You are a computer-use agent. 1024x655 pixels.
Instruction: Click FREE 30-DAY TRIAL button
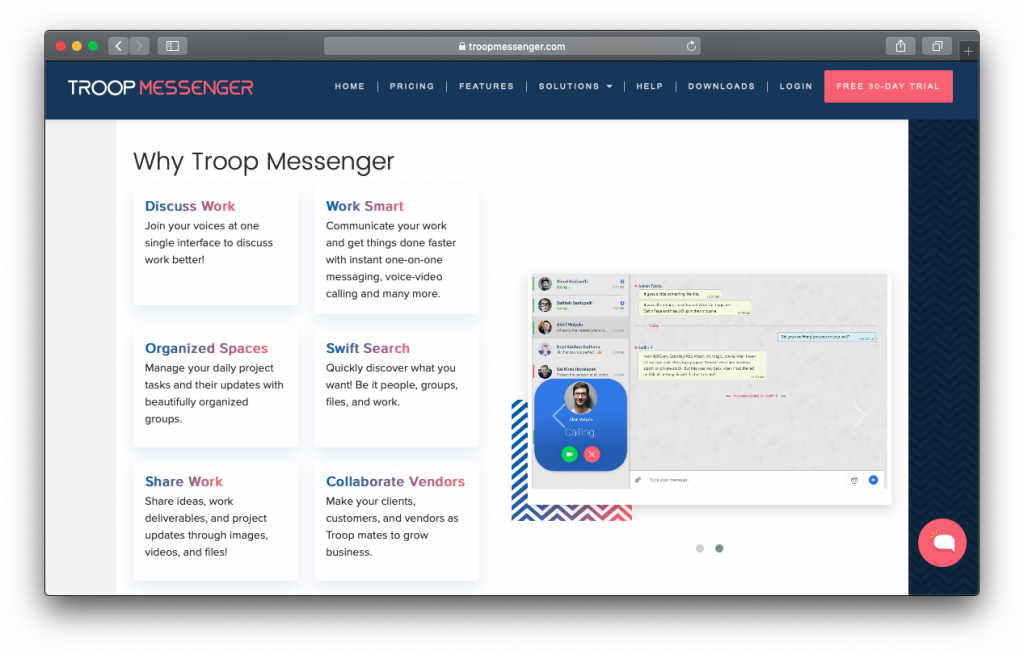pos(888,86)
